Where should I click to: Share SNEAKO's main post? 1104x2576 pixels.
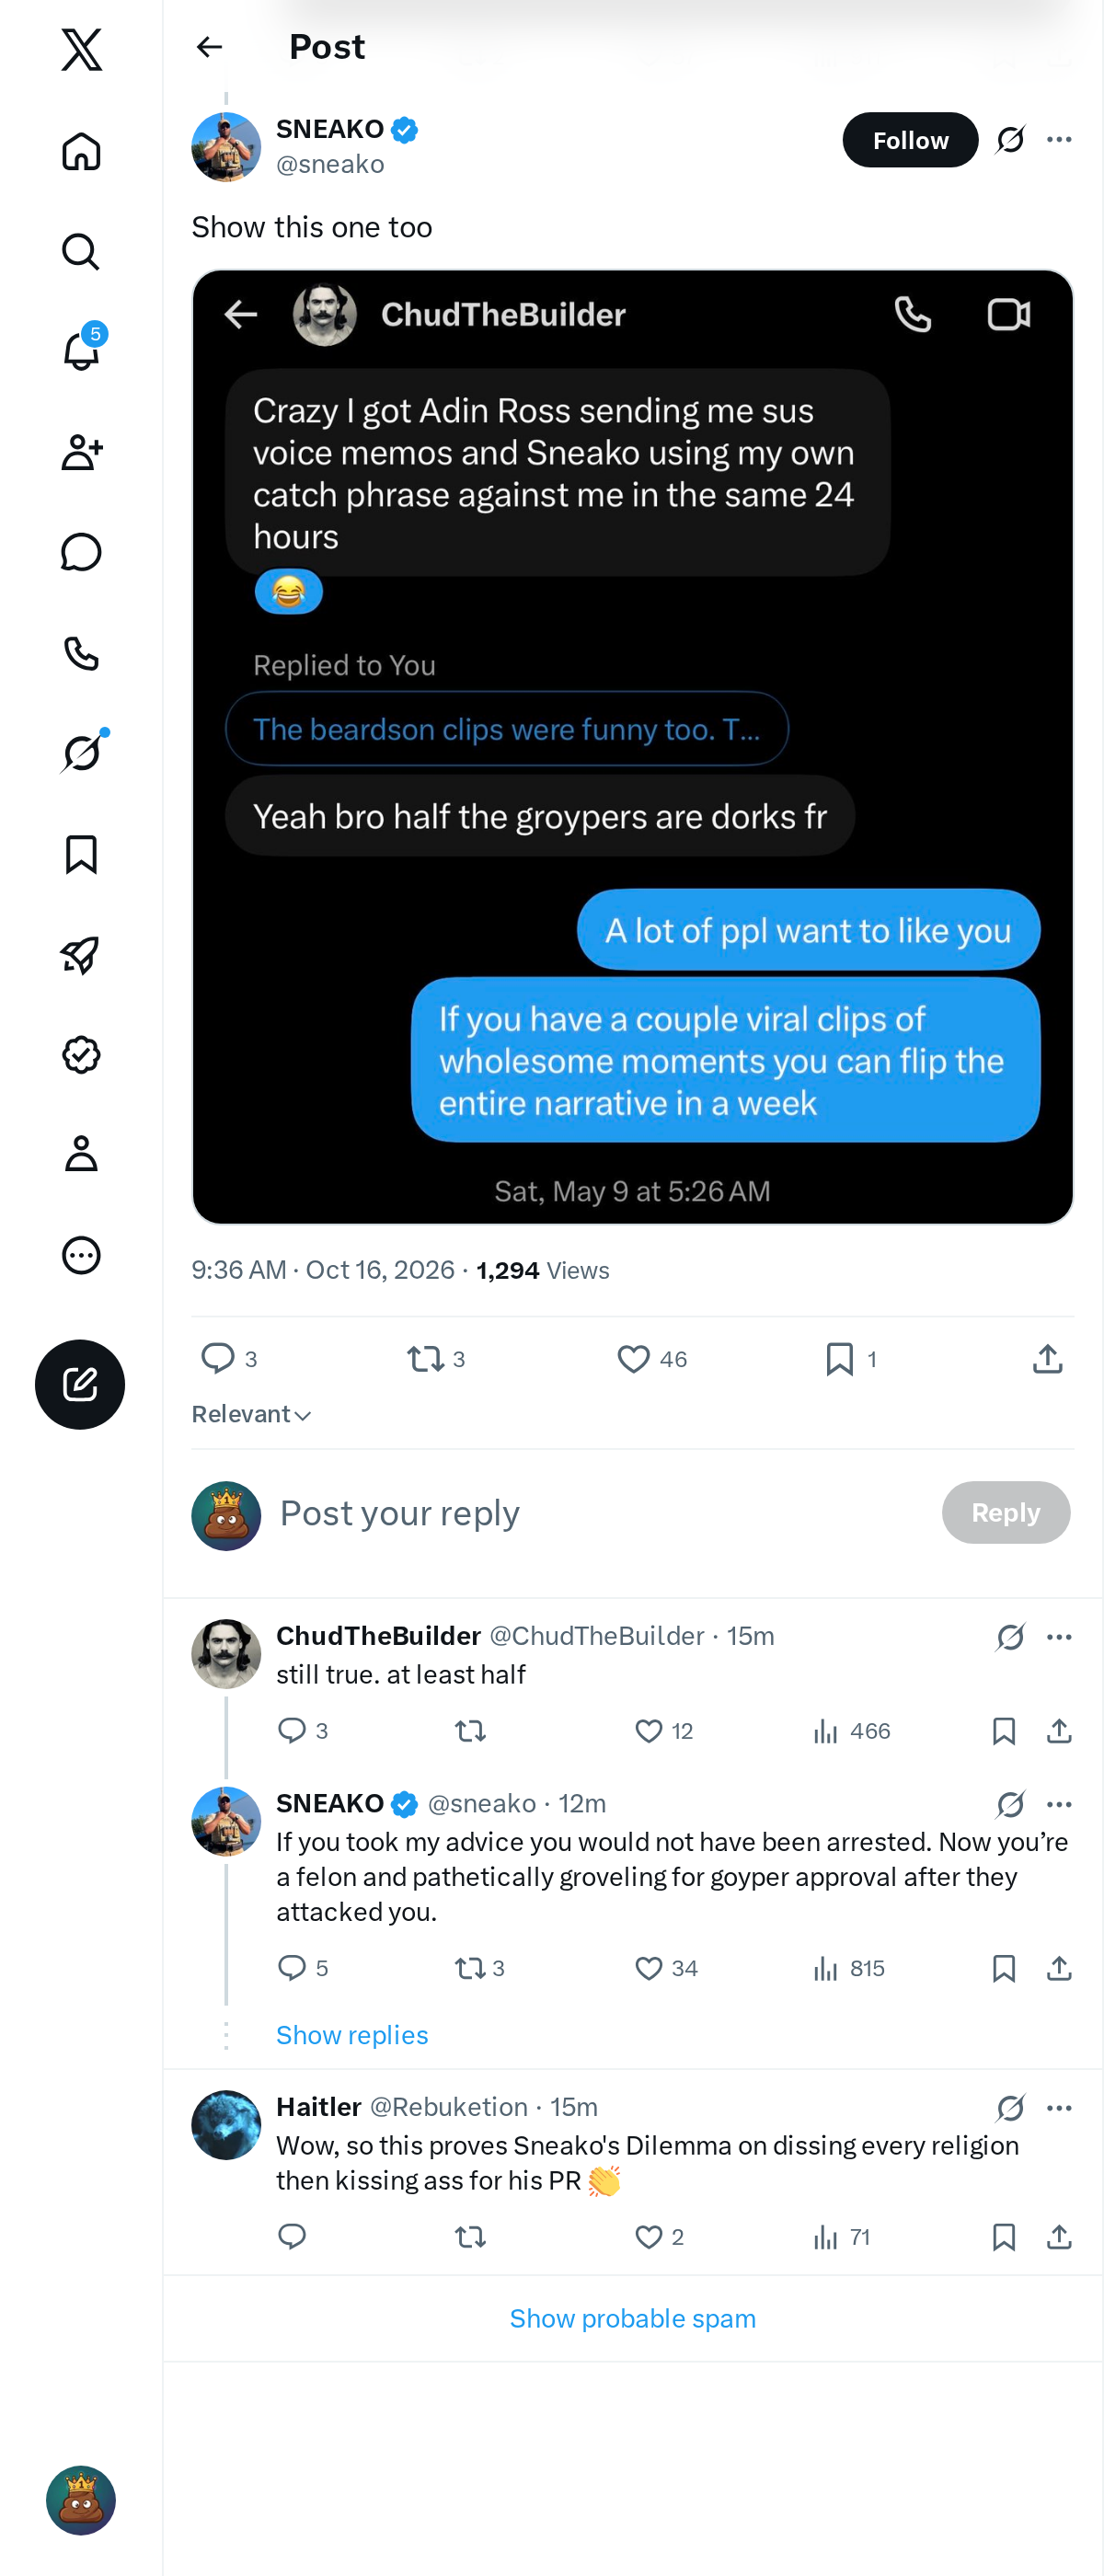(x=1047, y=1358)
